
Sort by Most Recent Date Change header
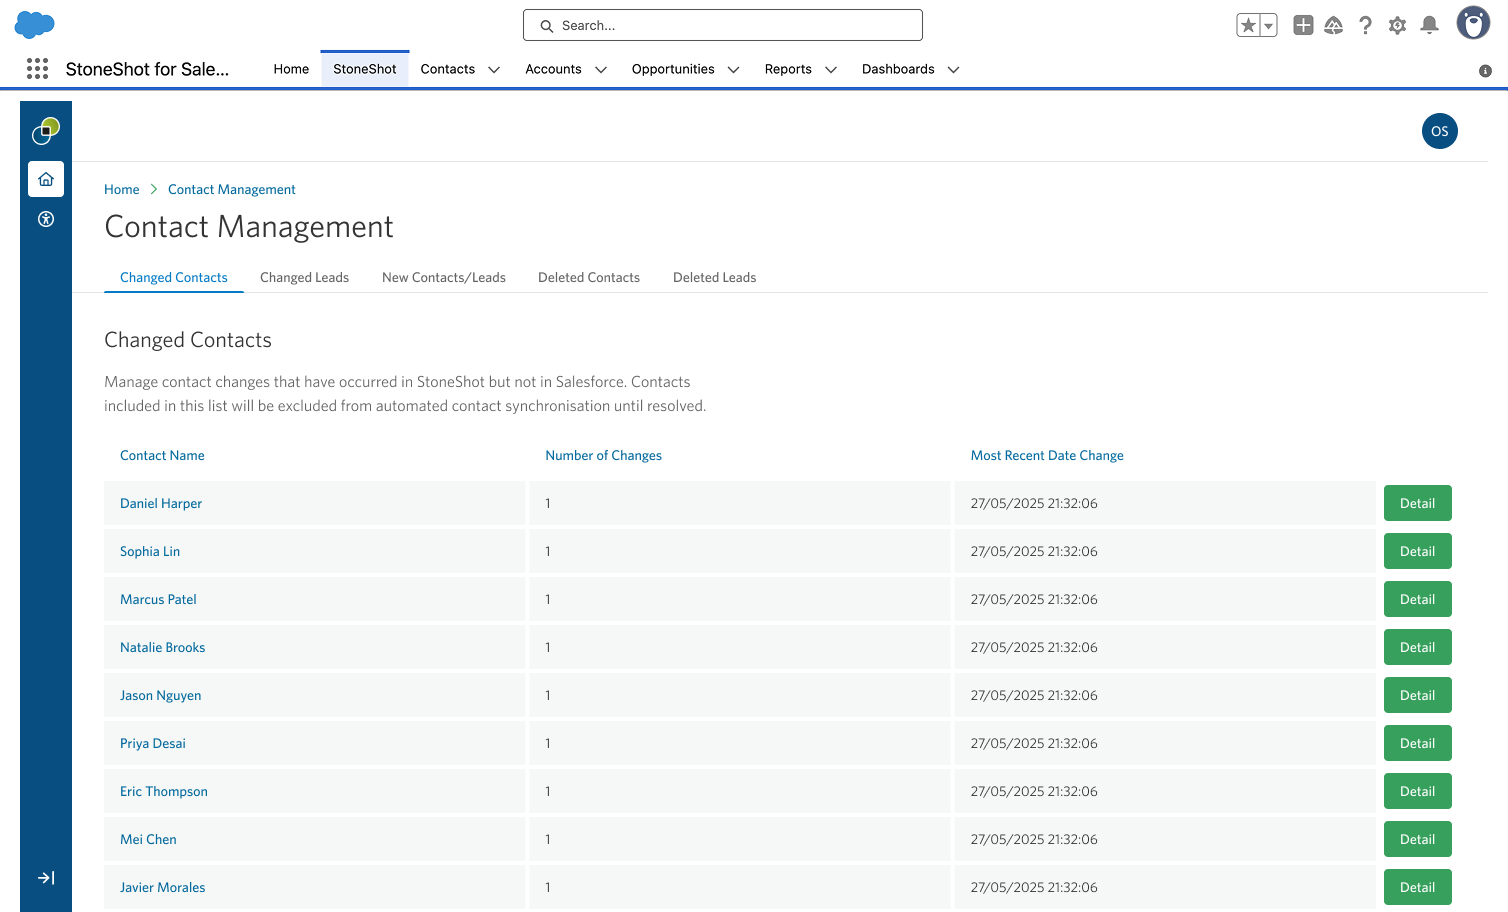click(x=1047, y=455)
